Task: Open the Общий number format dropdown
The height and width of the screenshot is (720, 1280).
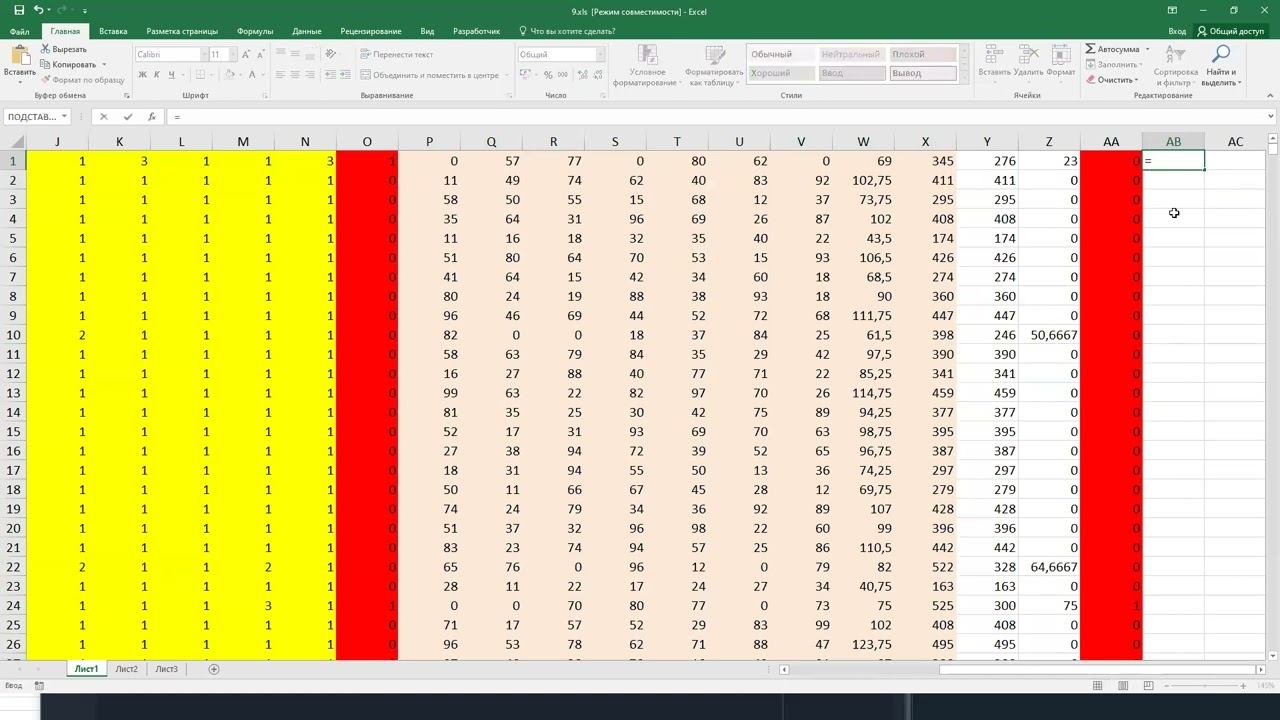Action: click(600, 54)
